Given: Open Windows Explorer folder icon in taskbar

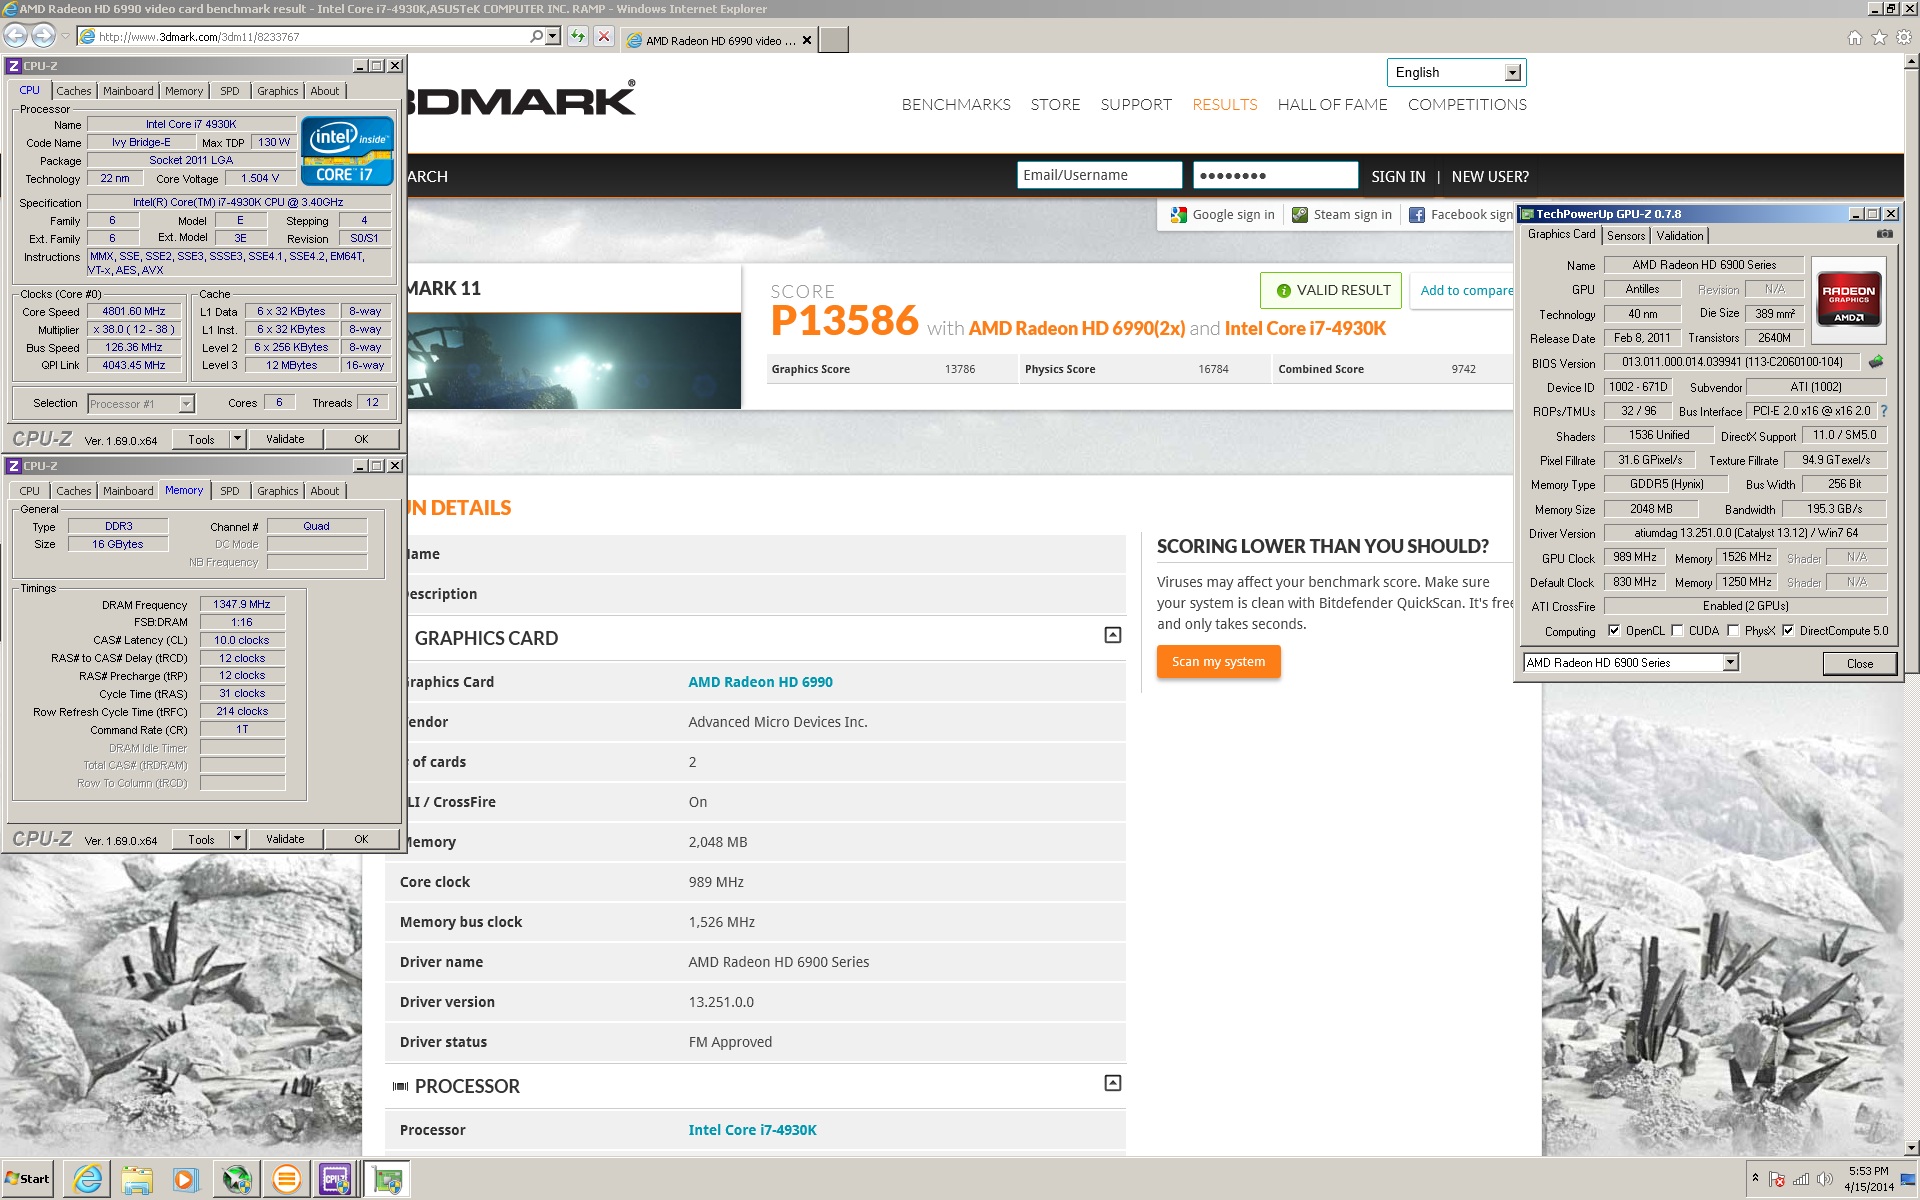Looking at the screenshot, I should 137,1180.
